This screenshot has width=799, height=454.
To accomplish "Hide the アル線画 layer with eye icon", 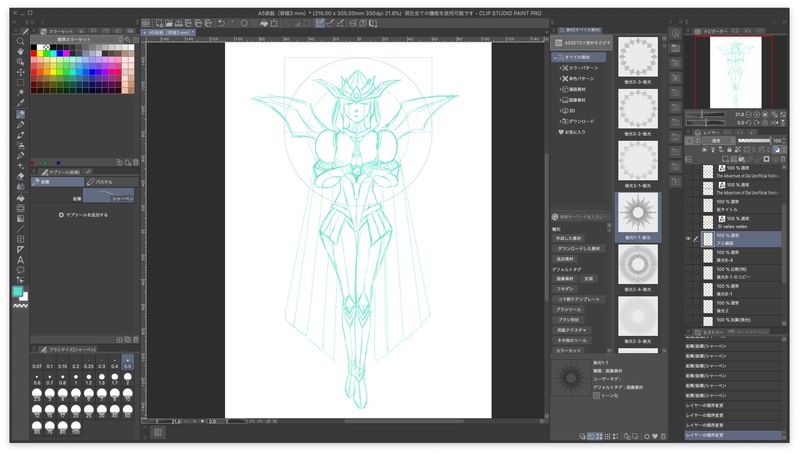I will [689, 239].
